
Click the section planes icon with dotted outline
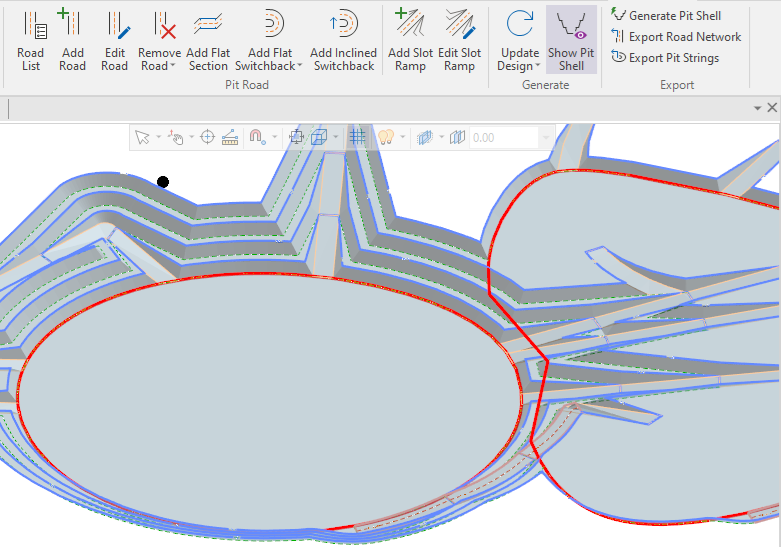(425, 137)
